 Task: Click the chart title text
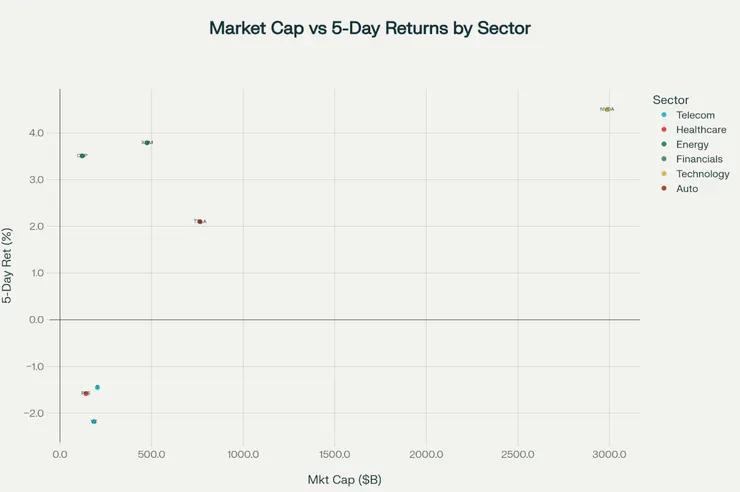(370, 28)
